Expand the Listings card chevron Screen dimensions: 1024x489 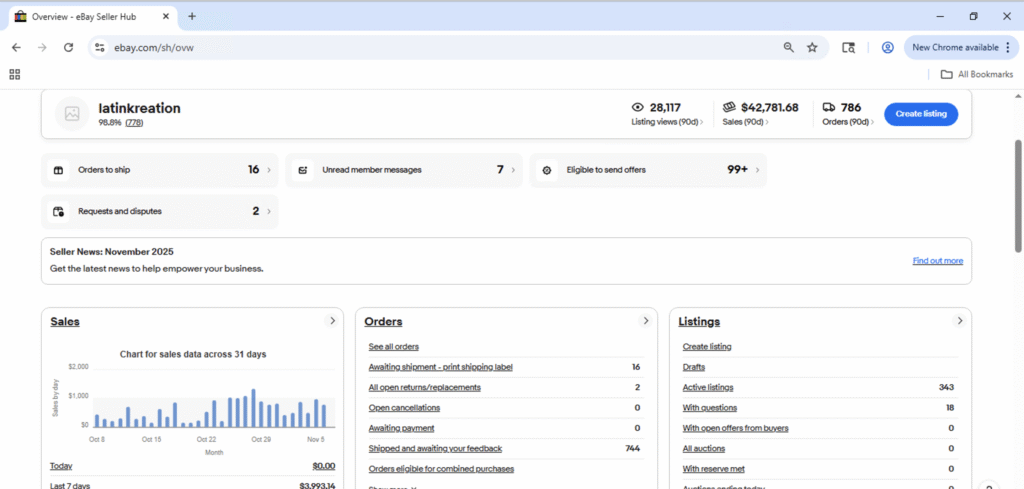click(x=960, y=321)
